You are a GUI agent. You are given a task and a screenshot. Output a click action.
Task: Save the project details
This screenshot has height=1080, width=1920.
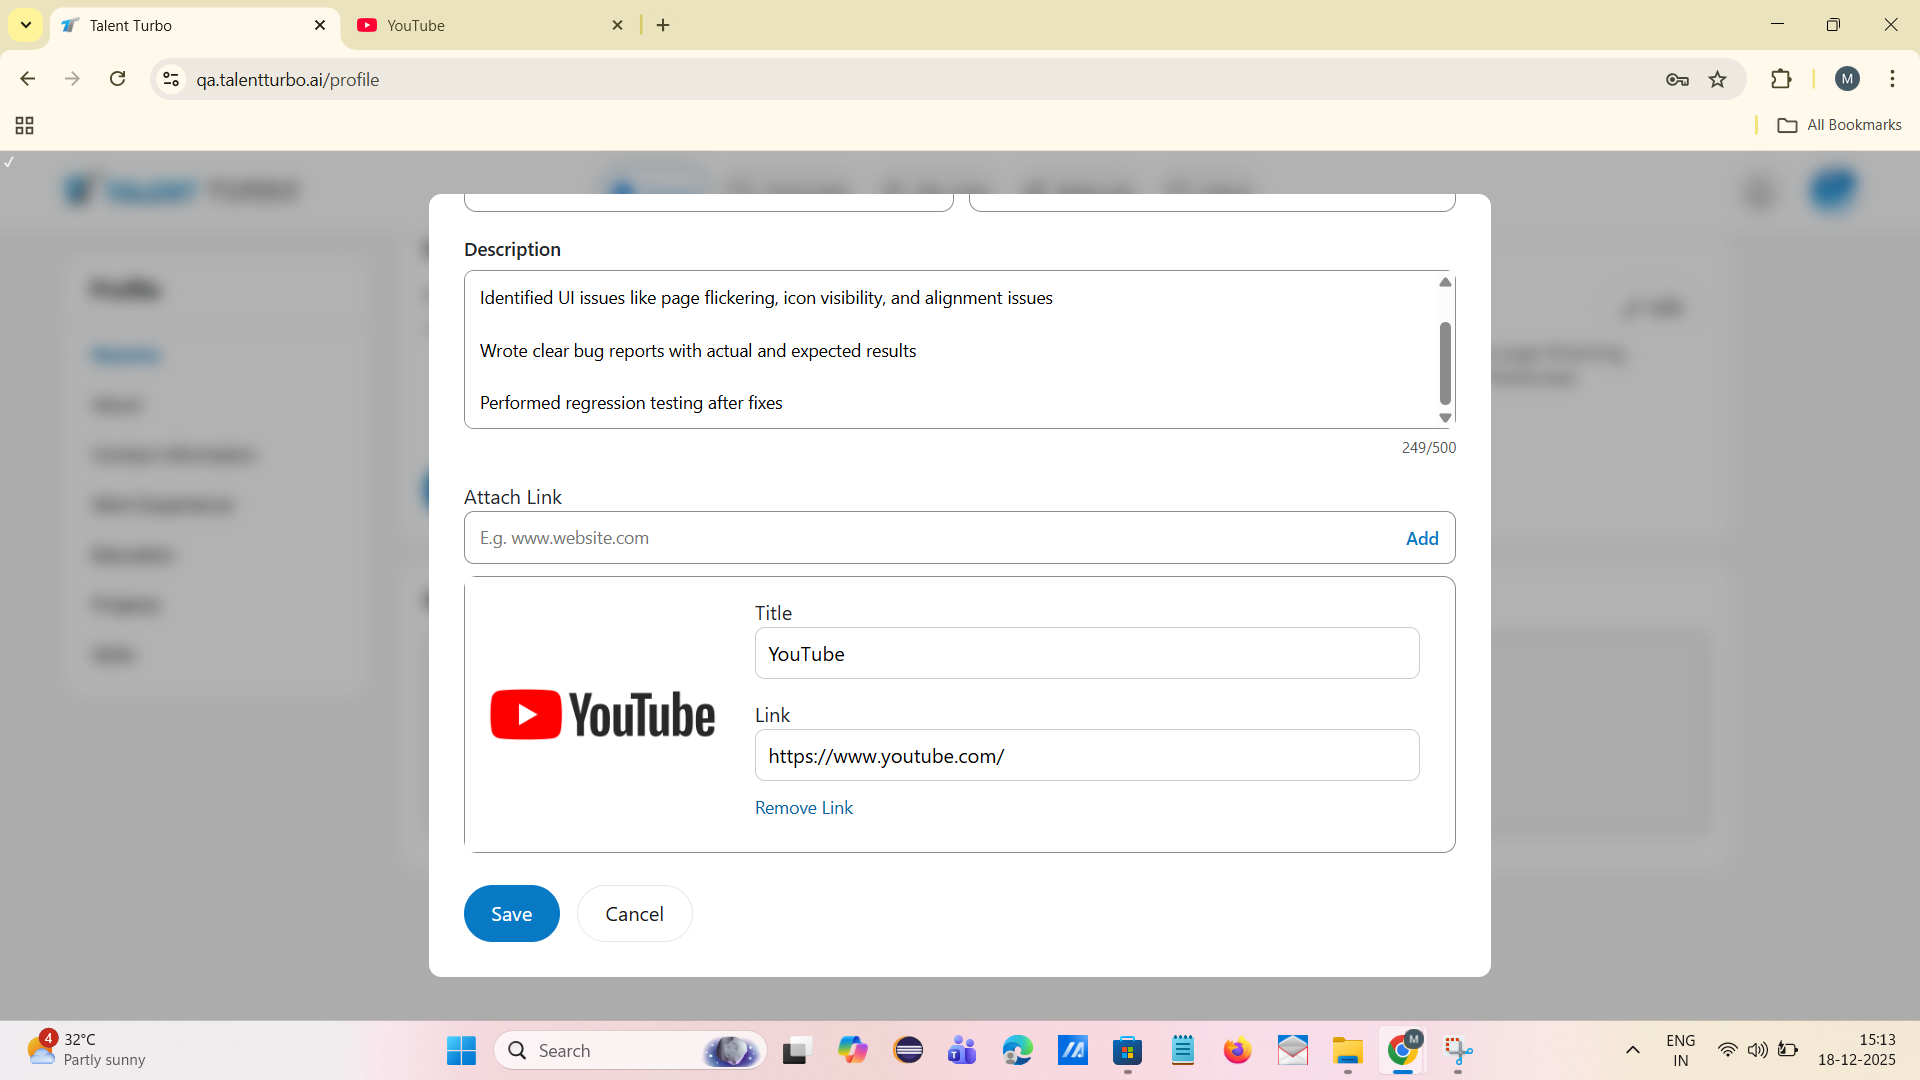click(512, 913)
